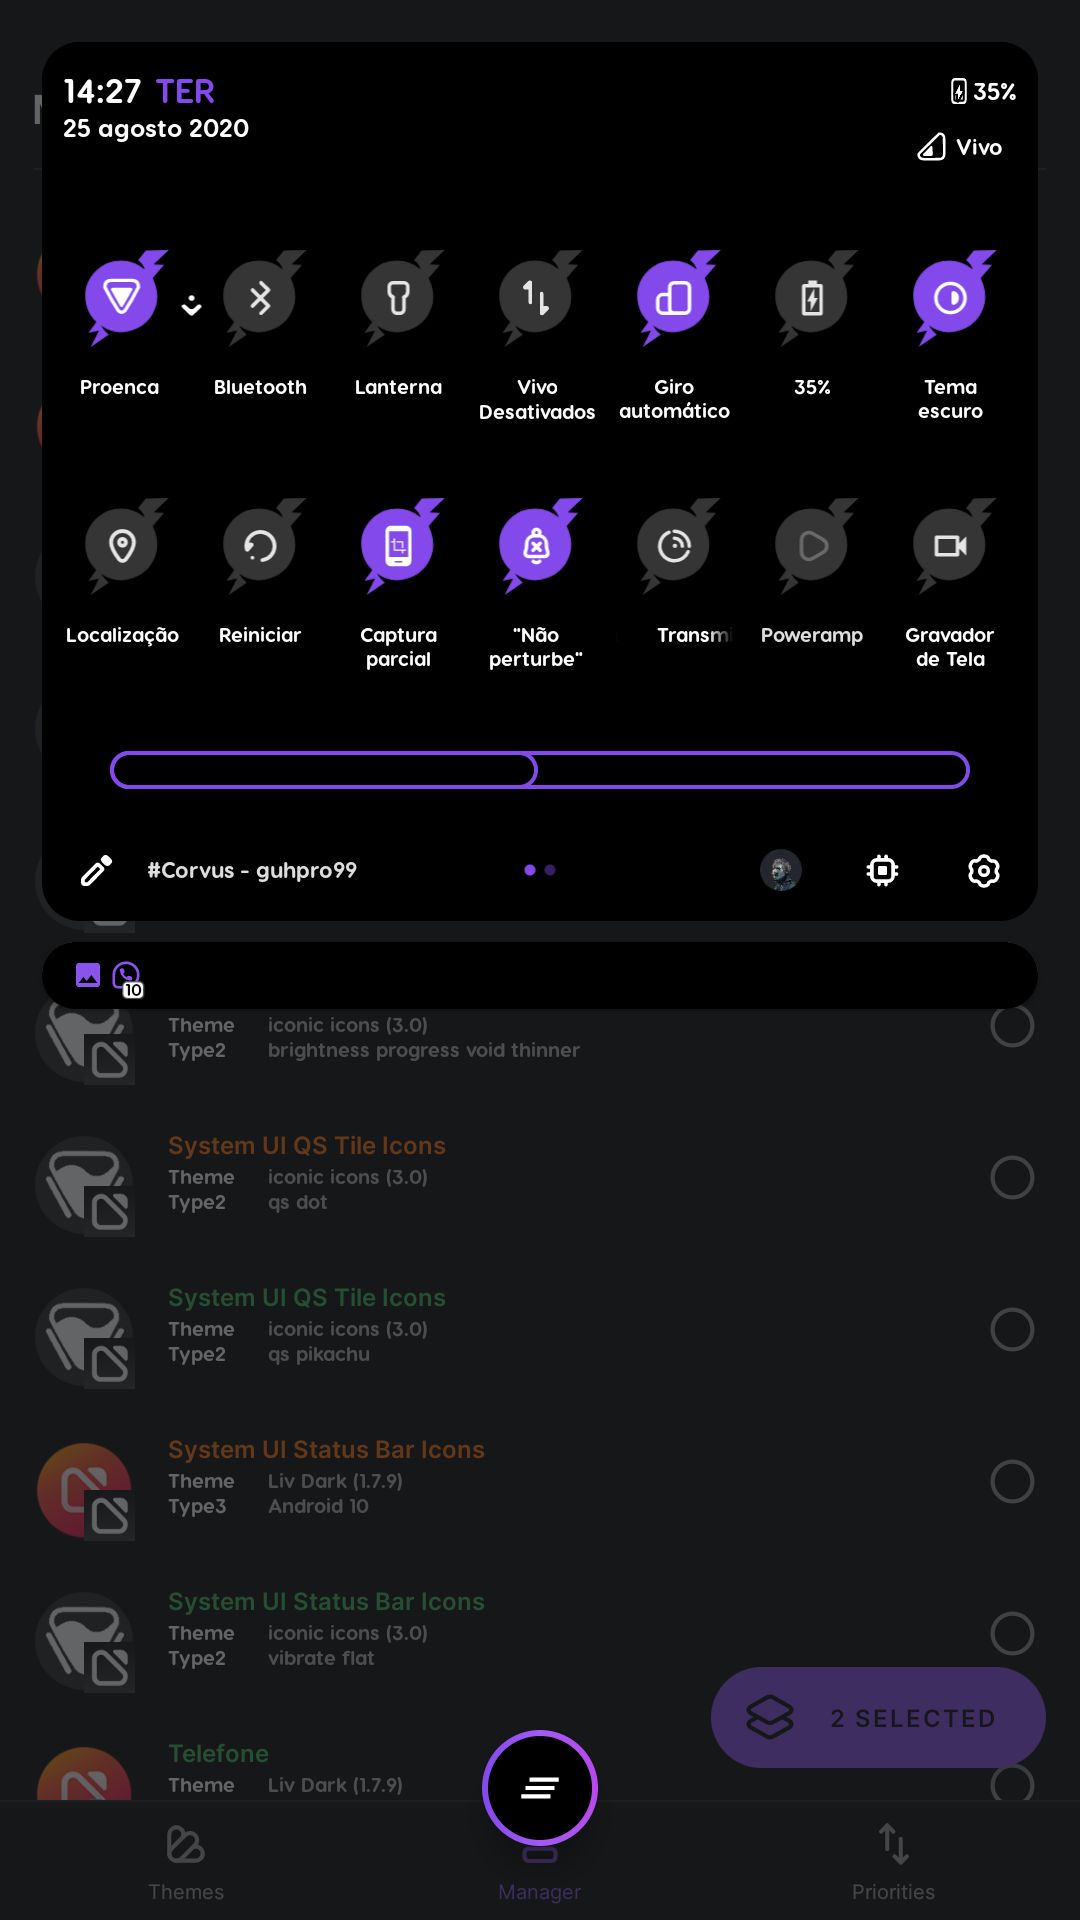The width and height of the screenshot is (1080, 1920).
Task: Tap the Captura parcial screenshot tile
Action: [398, 546]
